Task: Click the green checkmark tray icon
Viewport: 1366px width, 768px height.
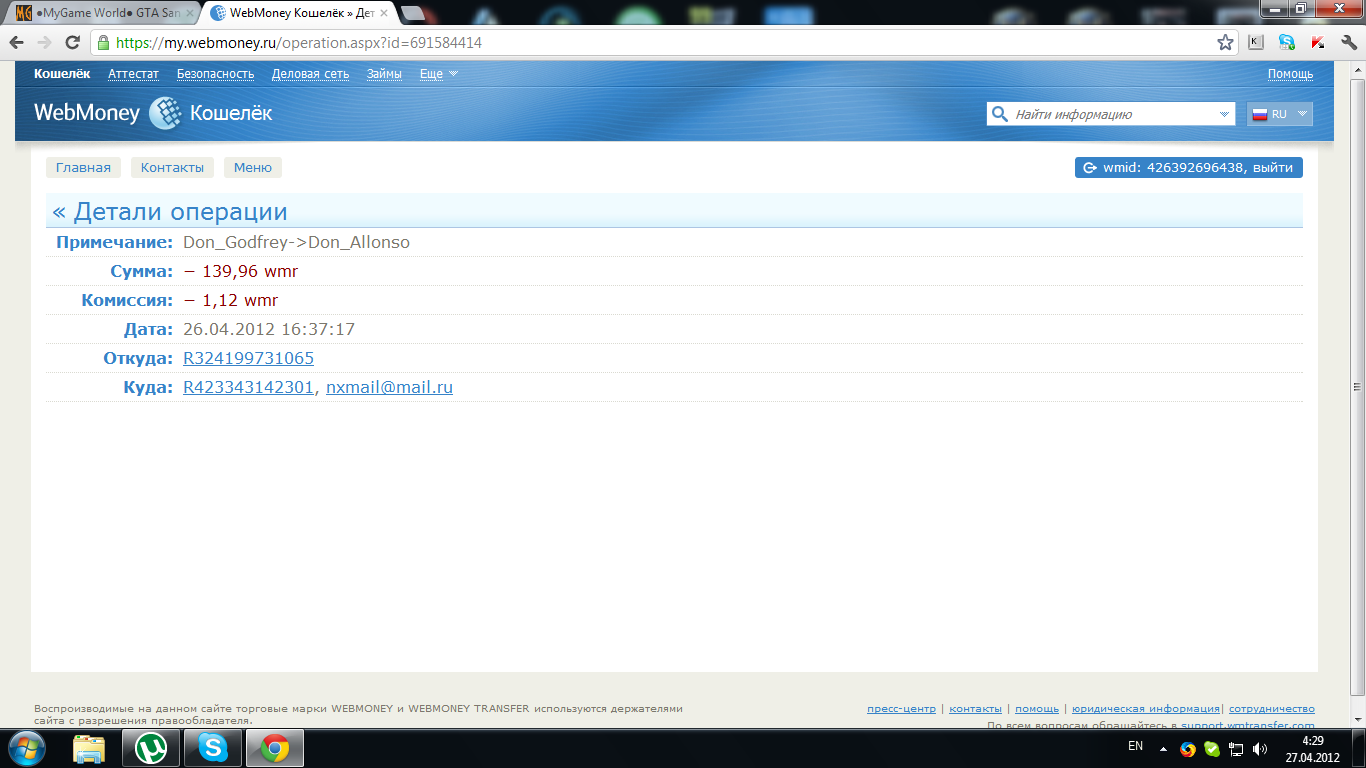Action: pyautogui.click(x=1212, y=748)
